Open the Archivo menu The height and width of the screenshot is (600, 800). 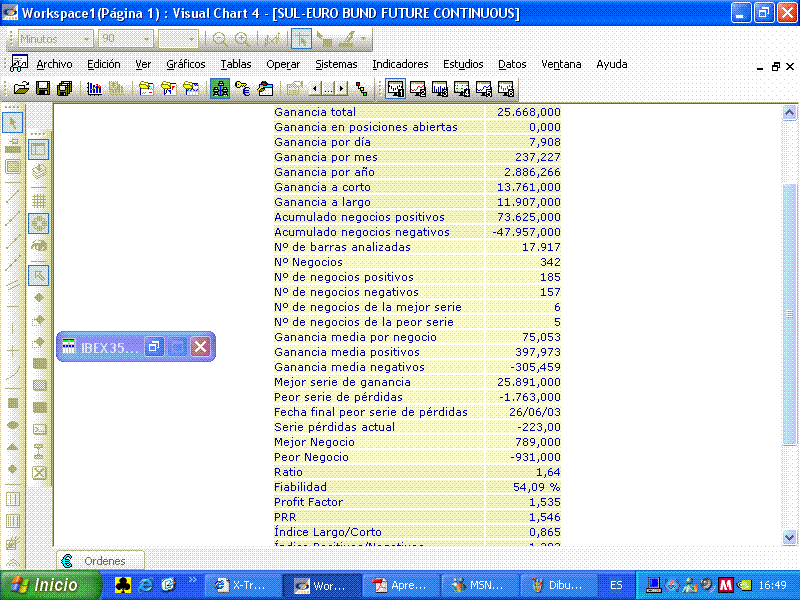(54, 64)
